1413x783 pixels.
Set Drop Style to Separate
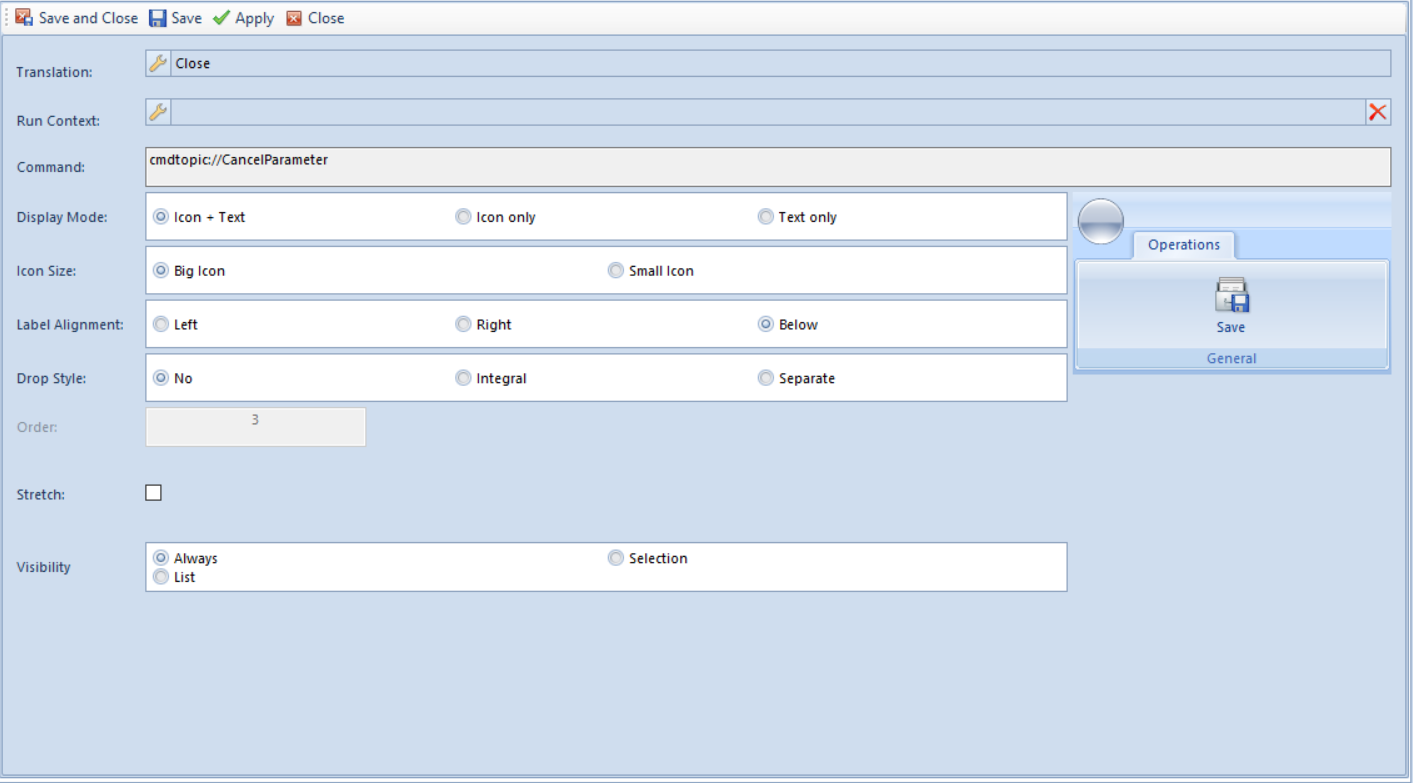(766, 379)
